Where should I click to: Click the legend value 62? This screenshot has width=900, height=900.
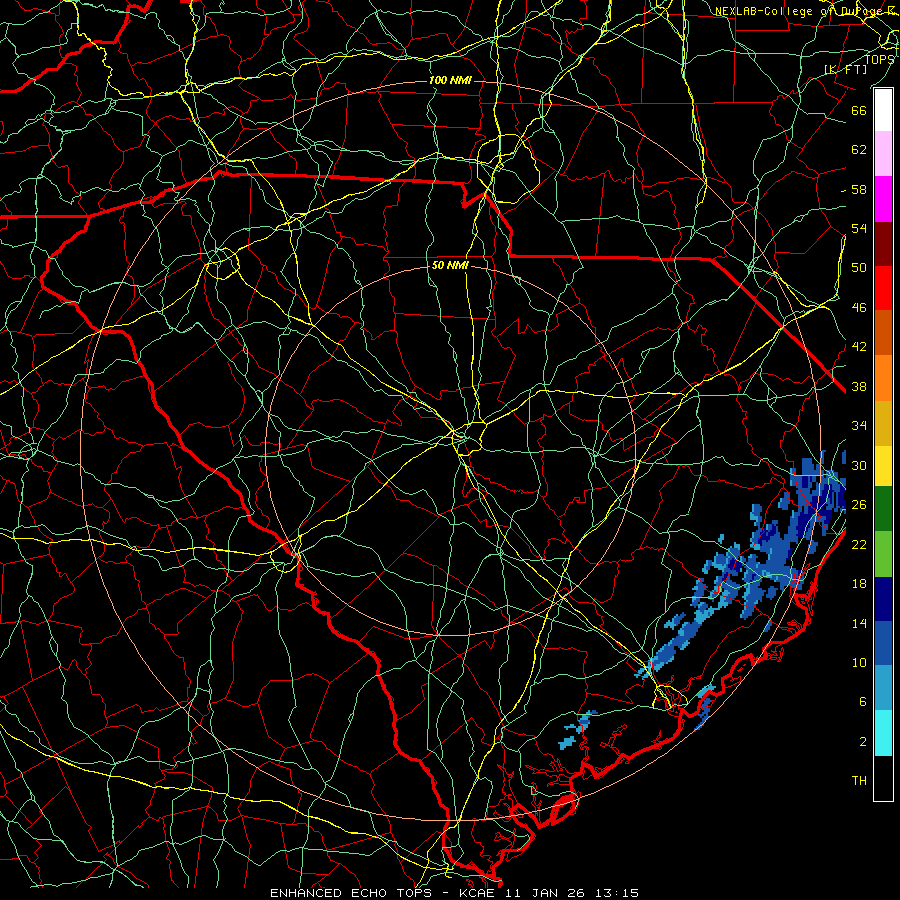pos(859,150)
